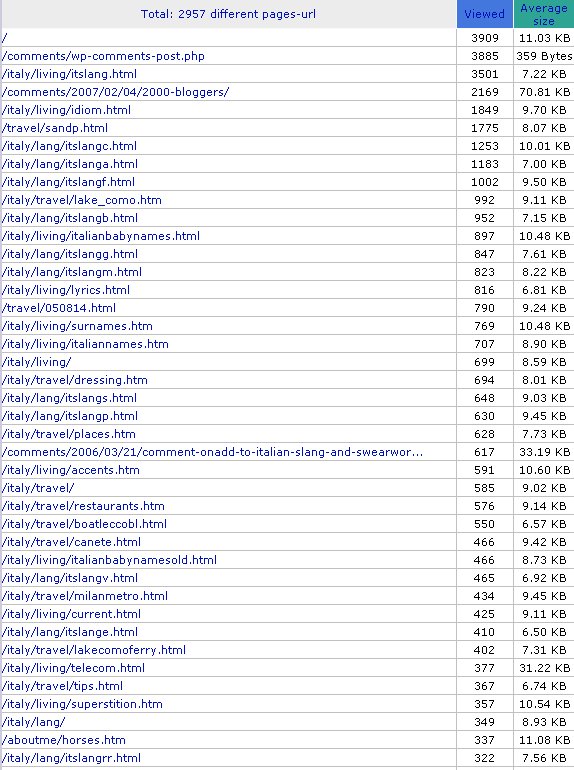
Task: Click the Total 2957 different pages-url header
Action: 228,14
